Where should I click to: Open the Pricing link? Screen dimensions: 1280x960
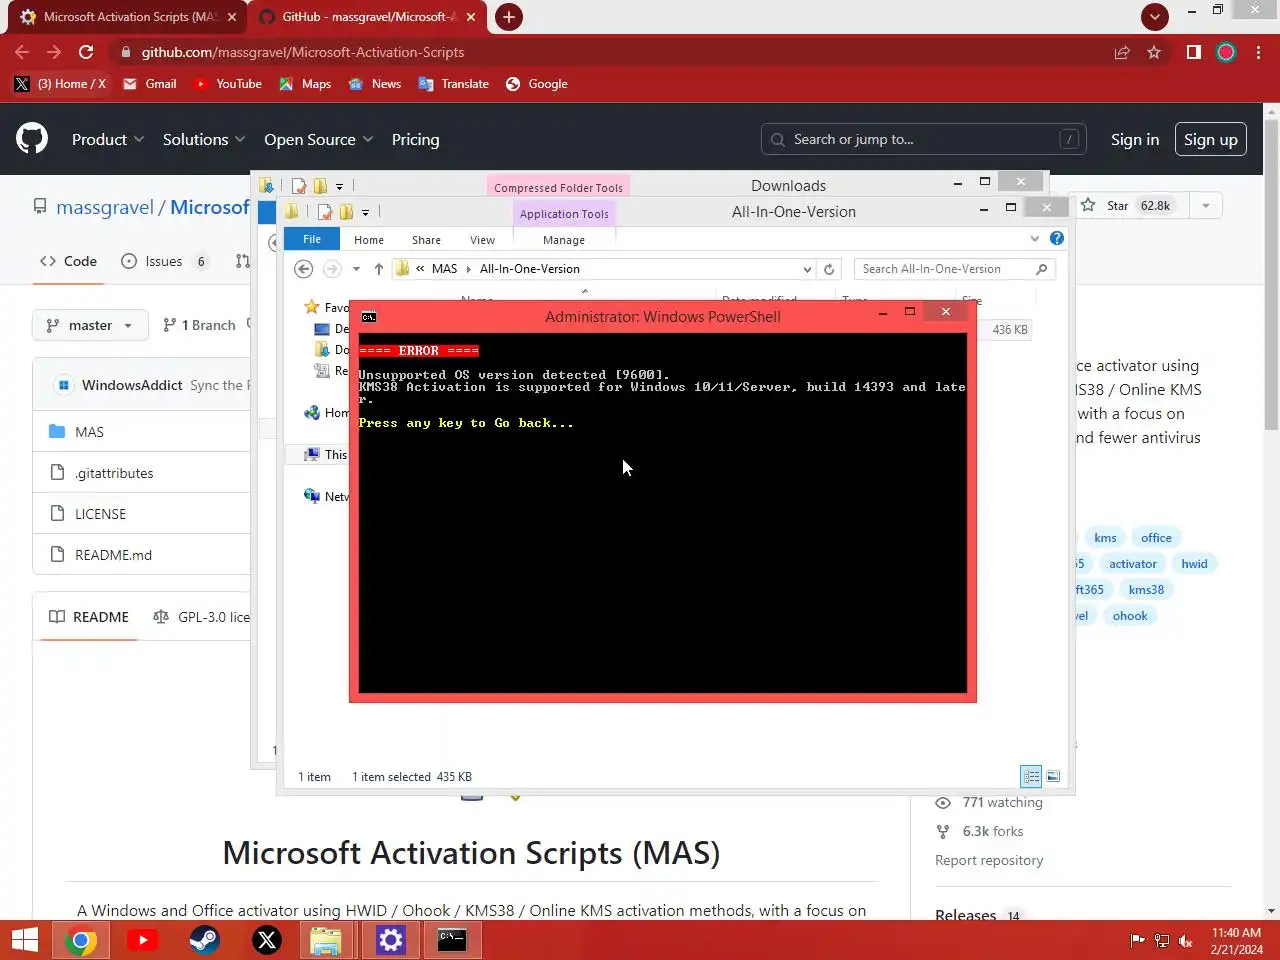(415, 139)
